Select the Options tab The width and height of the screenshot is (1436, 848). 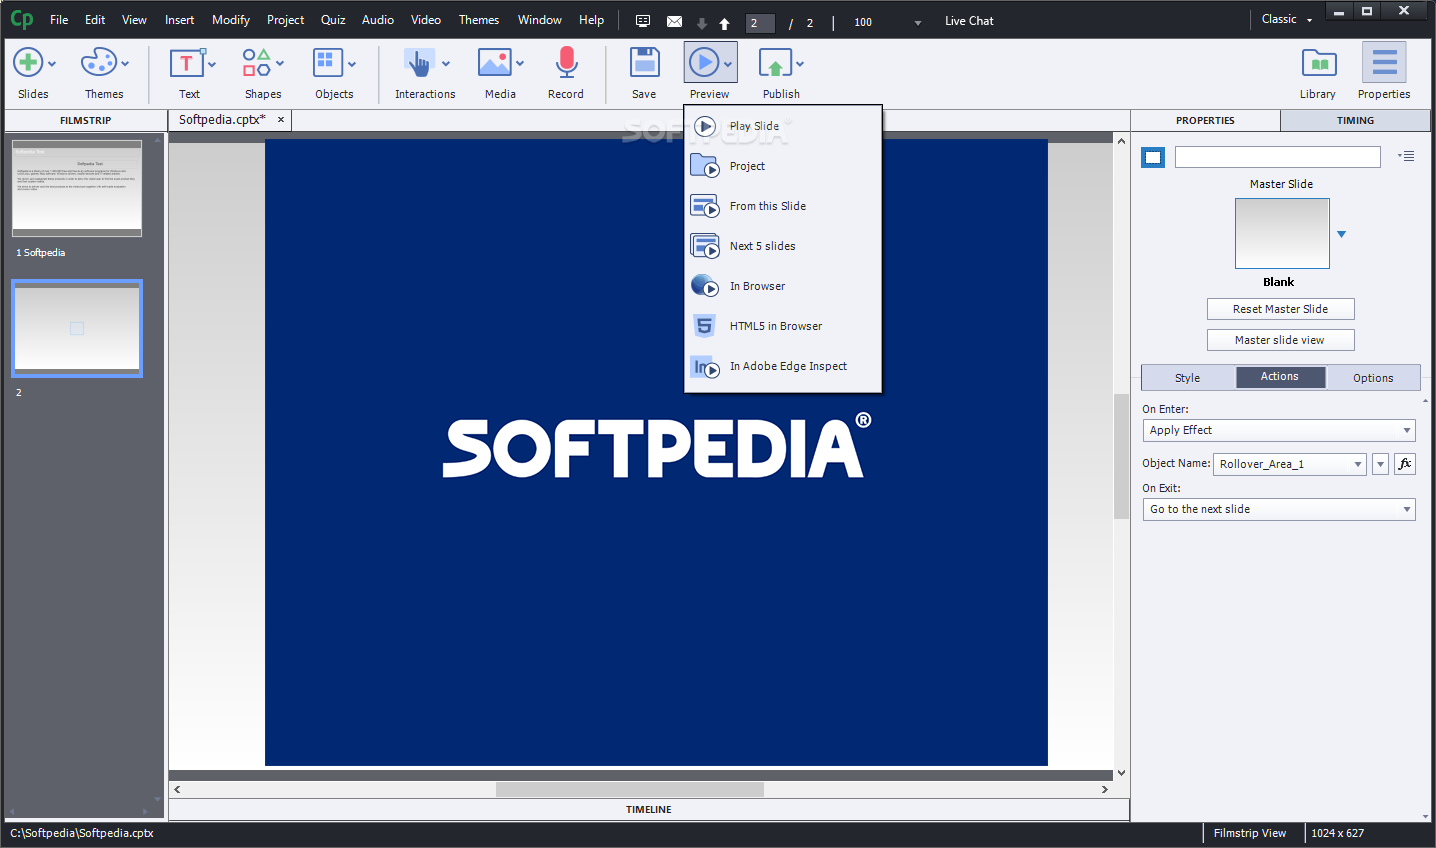tap(1373, 378)
